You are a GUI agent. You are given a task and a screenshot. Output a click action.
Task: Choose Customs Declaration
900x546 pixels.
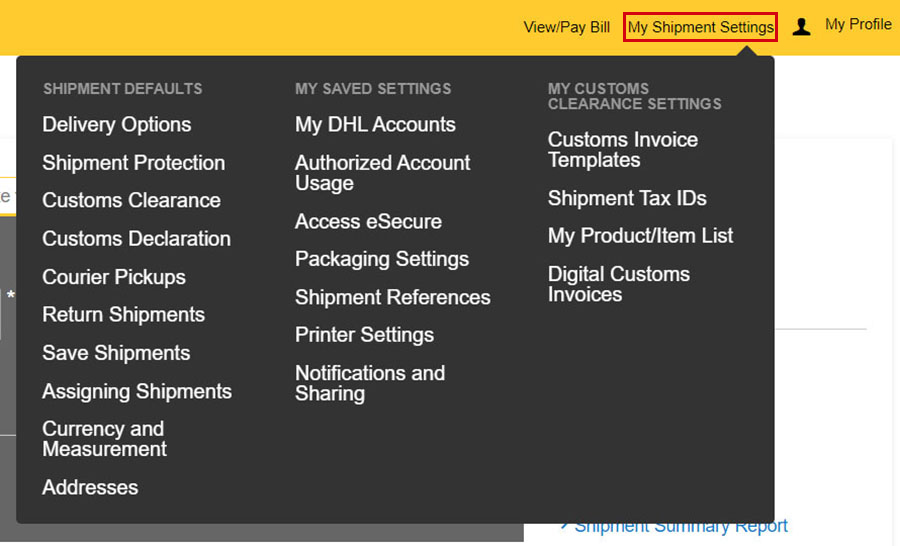point(137,239)
